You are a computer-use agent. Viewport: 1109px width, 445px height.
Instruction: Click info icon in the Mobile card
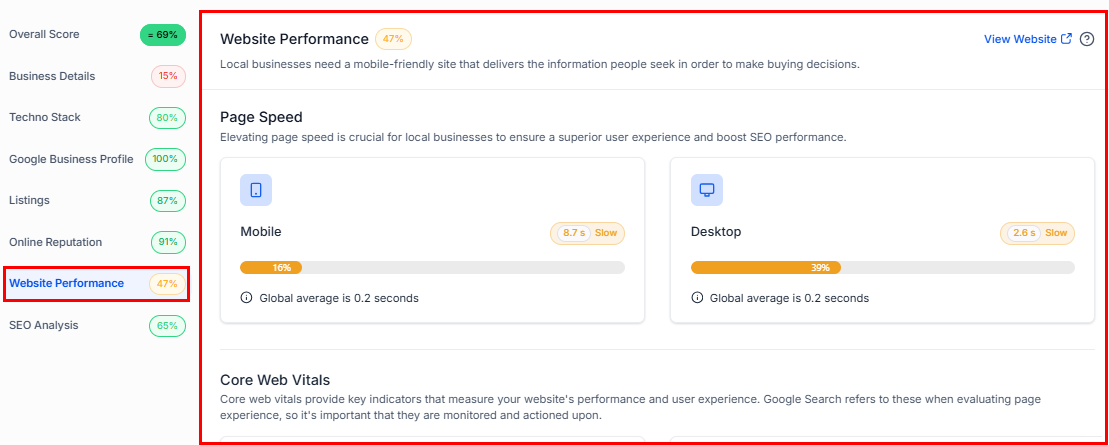tap(246, 298)
